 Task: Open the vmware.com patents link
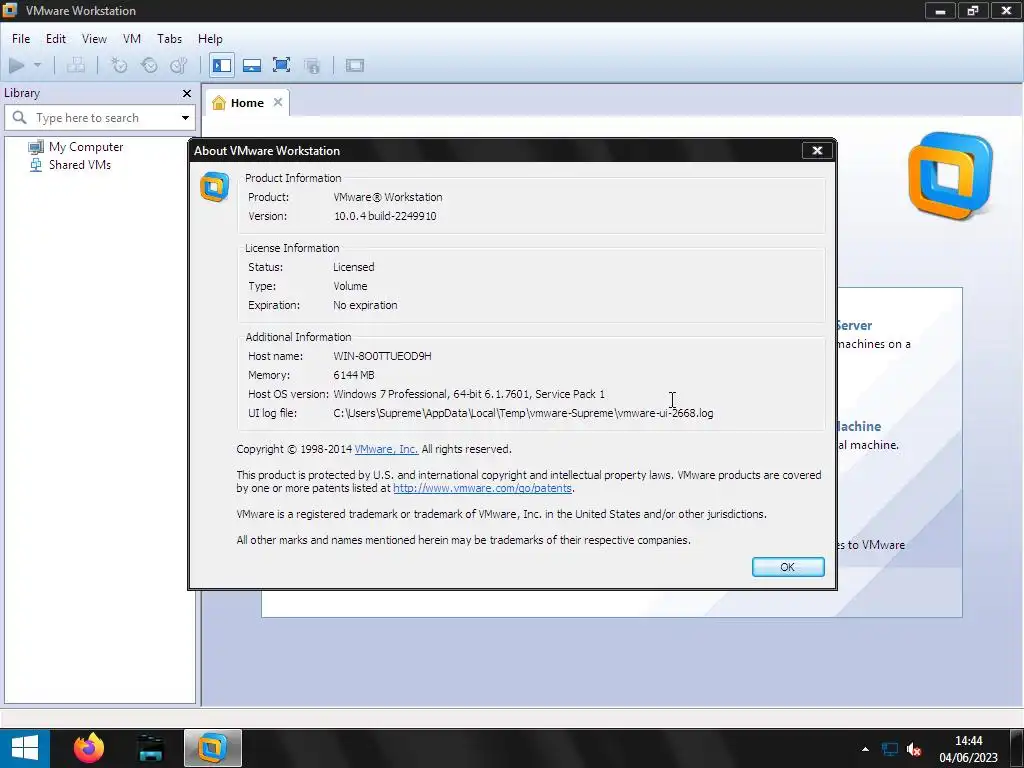pos(483,488)
